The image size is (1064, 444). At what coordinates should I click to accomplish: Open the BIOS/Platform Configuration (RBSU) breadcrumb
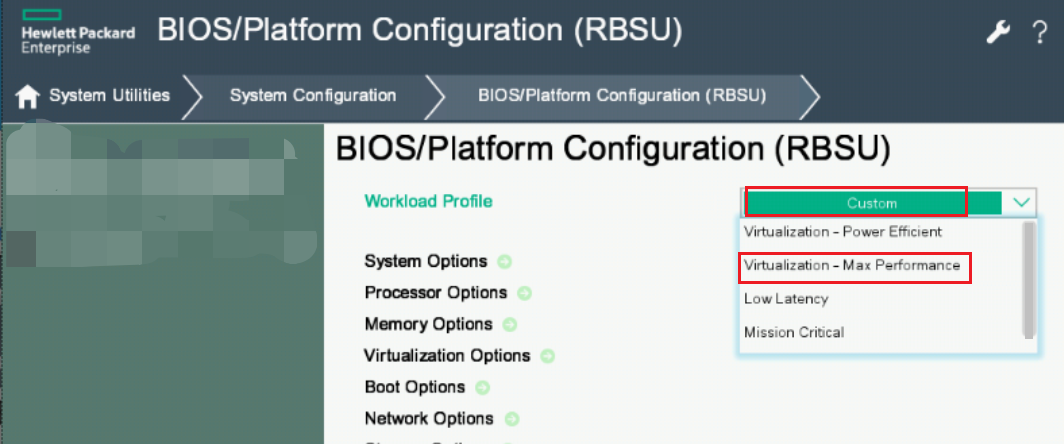tap(622, 96)
